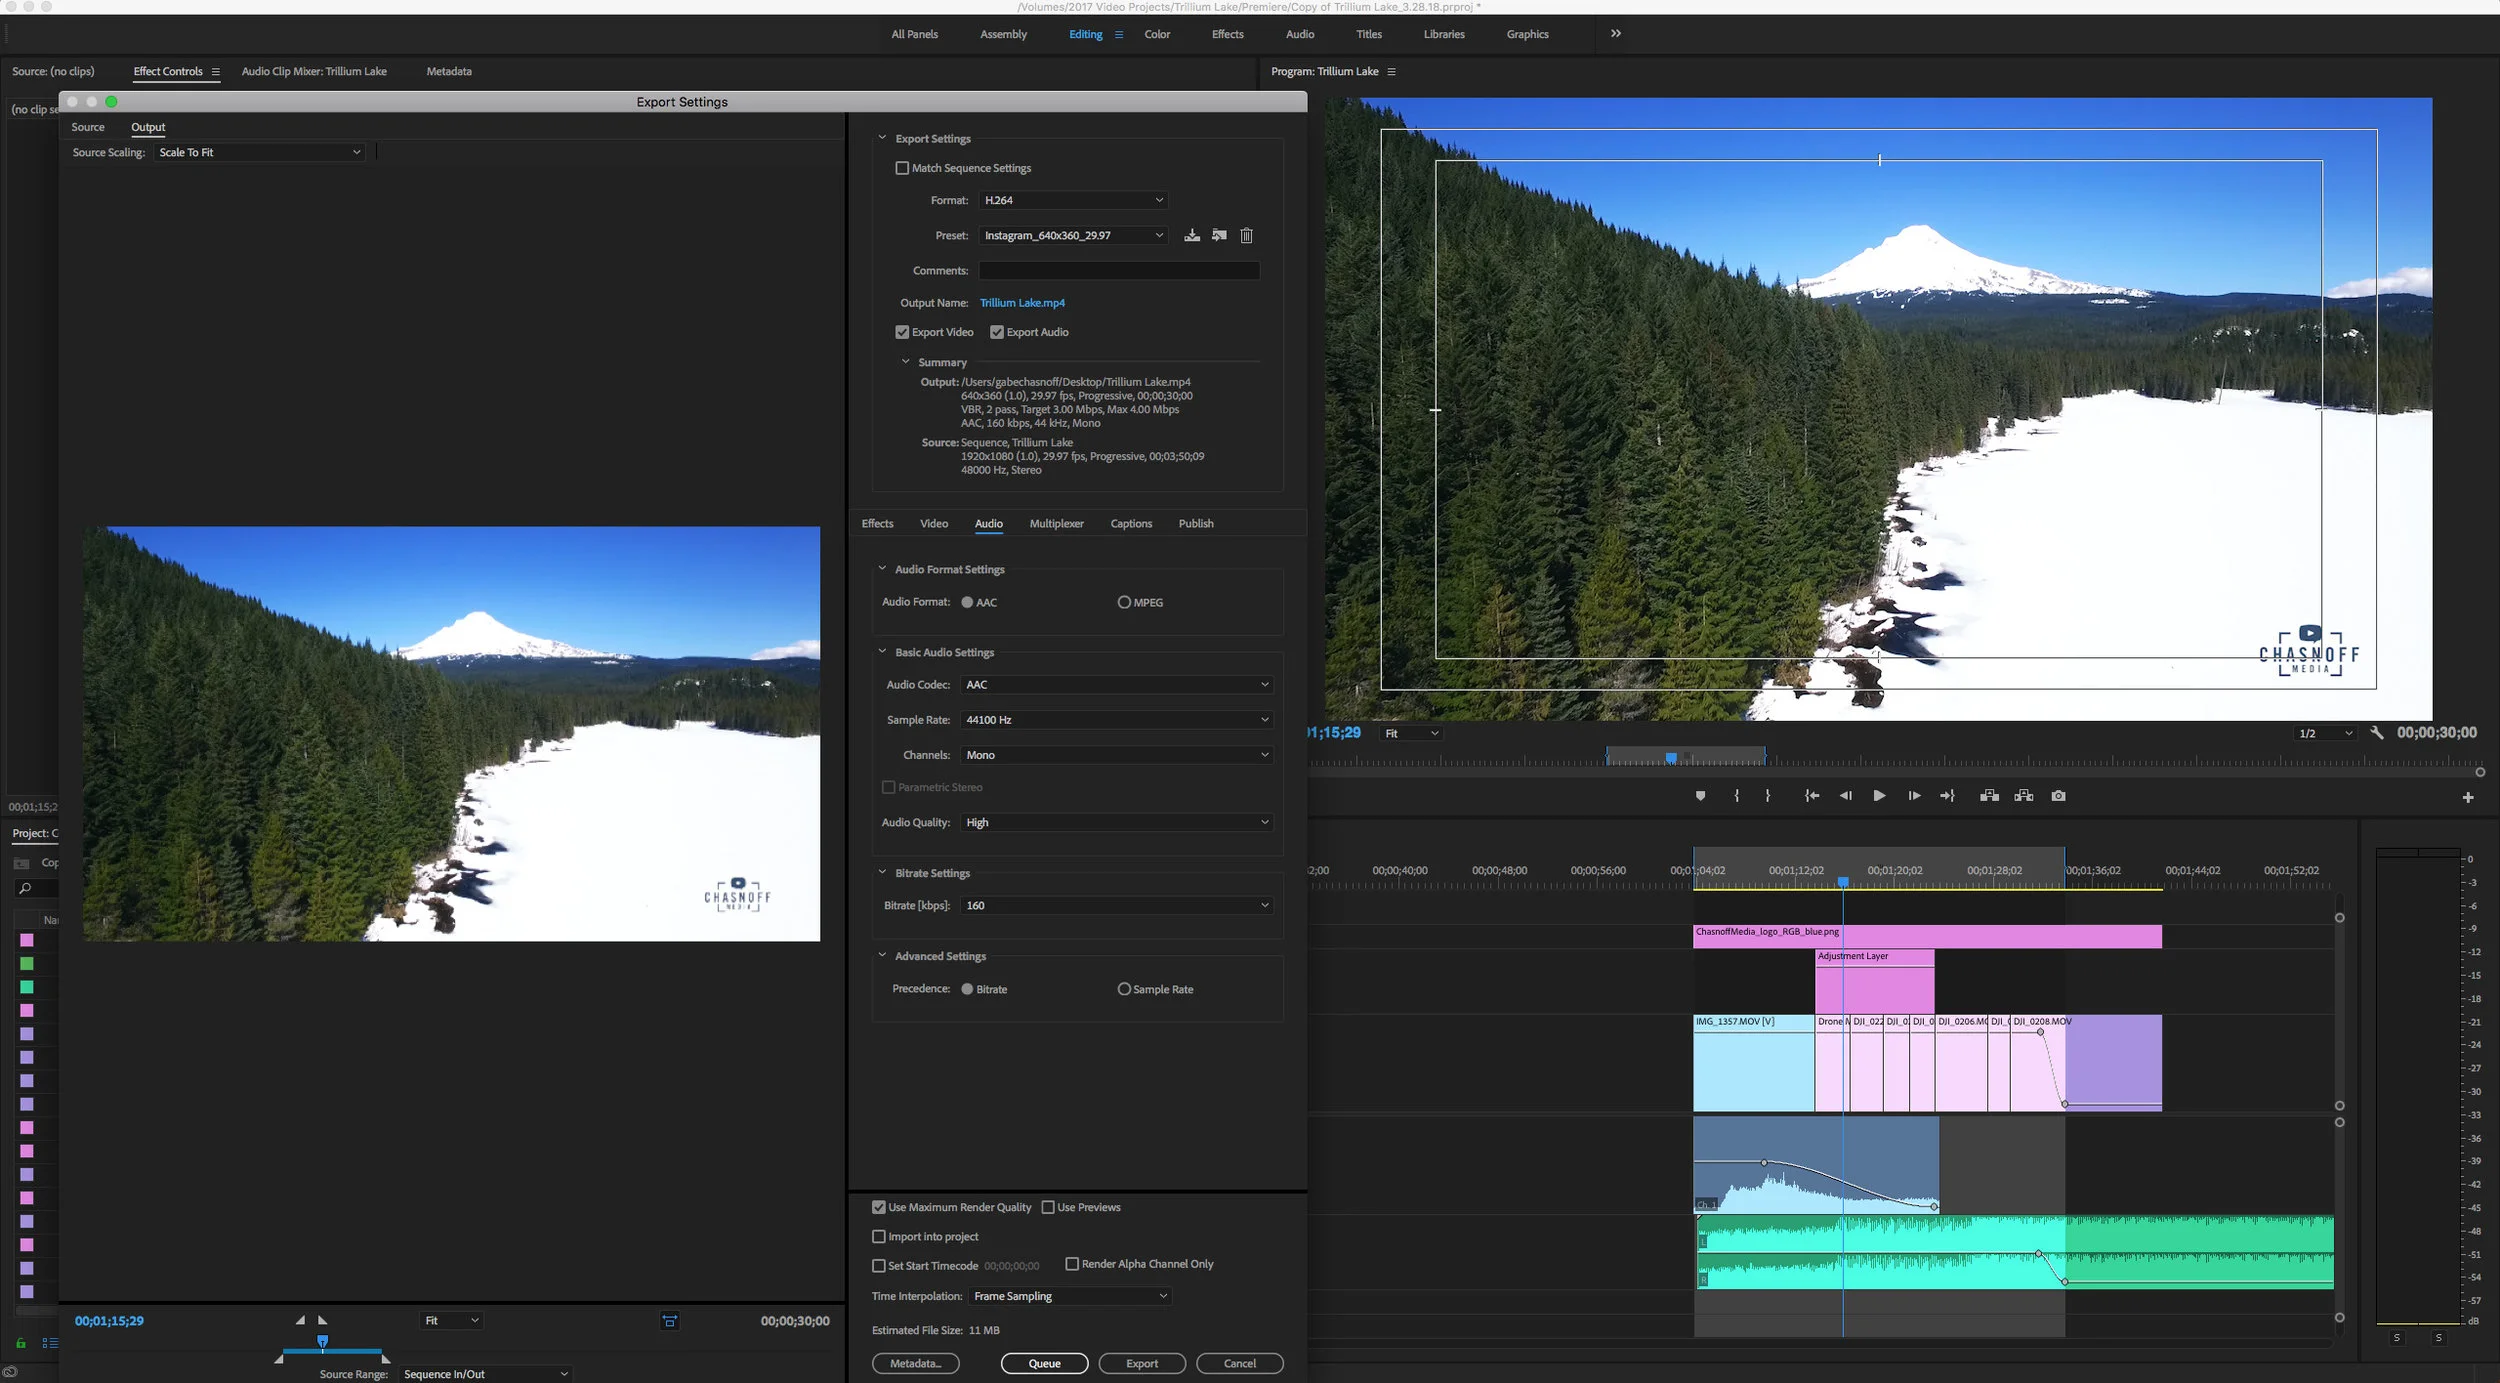This screenshot has width=2500, height=1383.
Task: Select Sample Rate precedence radio button
Action: [1124, 989]
